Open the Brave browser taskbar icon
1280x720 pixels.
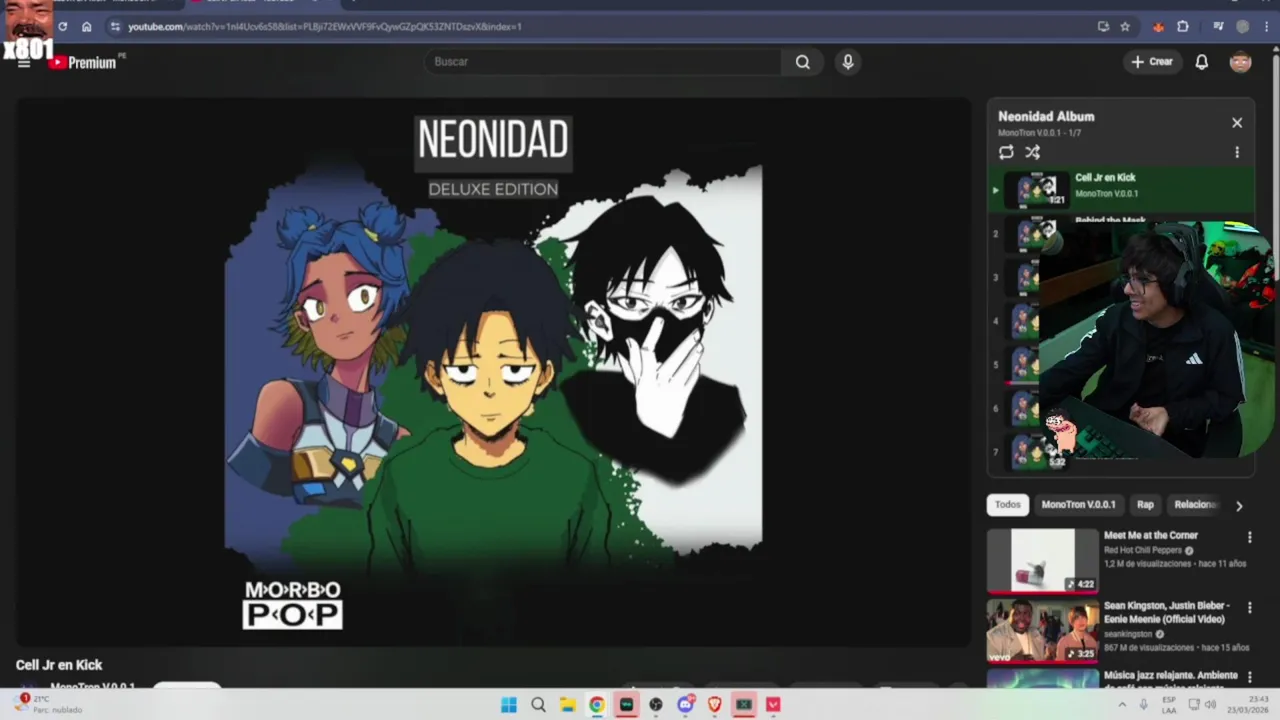(x=714, y=705)
